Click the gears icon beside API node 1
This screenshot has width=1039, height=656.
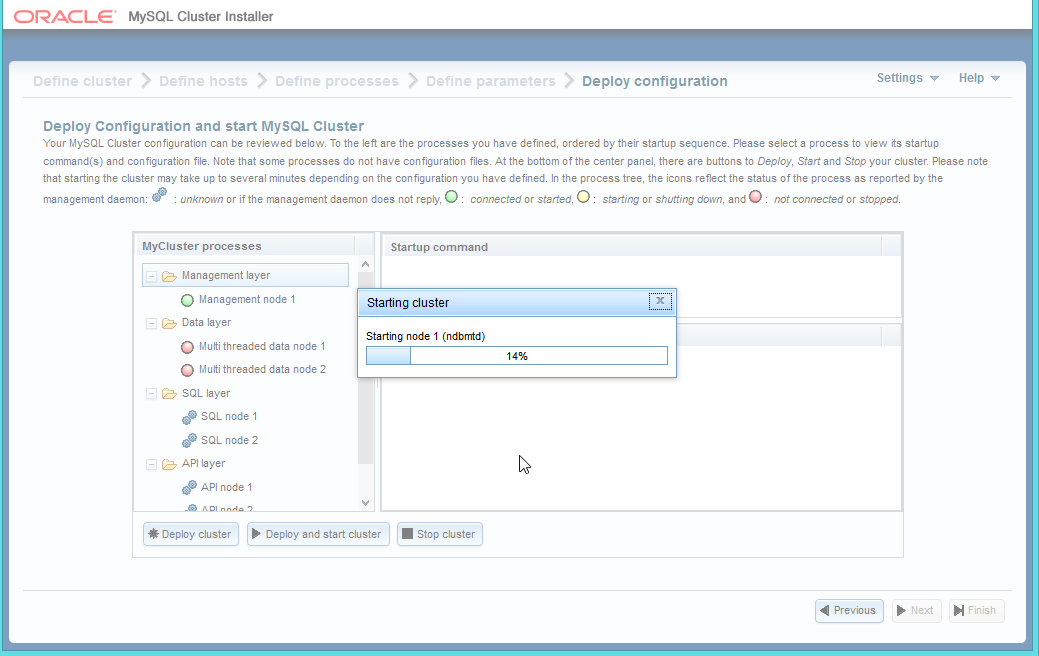point(190,488)
